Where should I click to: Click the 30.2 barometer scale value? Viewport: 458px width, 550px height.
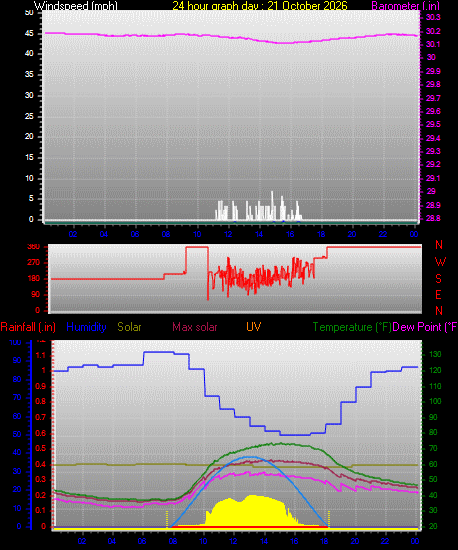pos(433,31)
